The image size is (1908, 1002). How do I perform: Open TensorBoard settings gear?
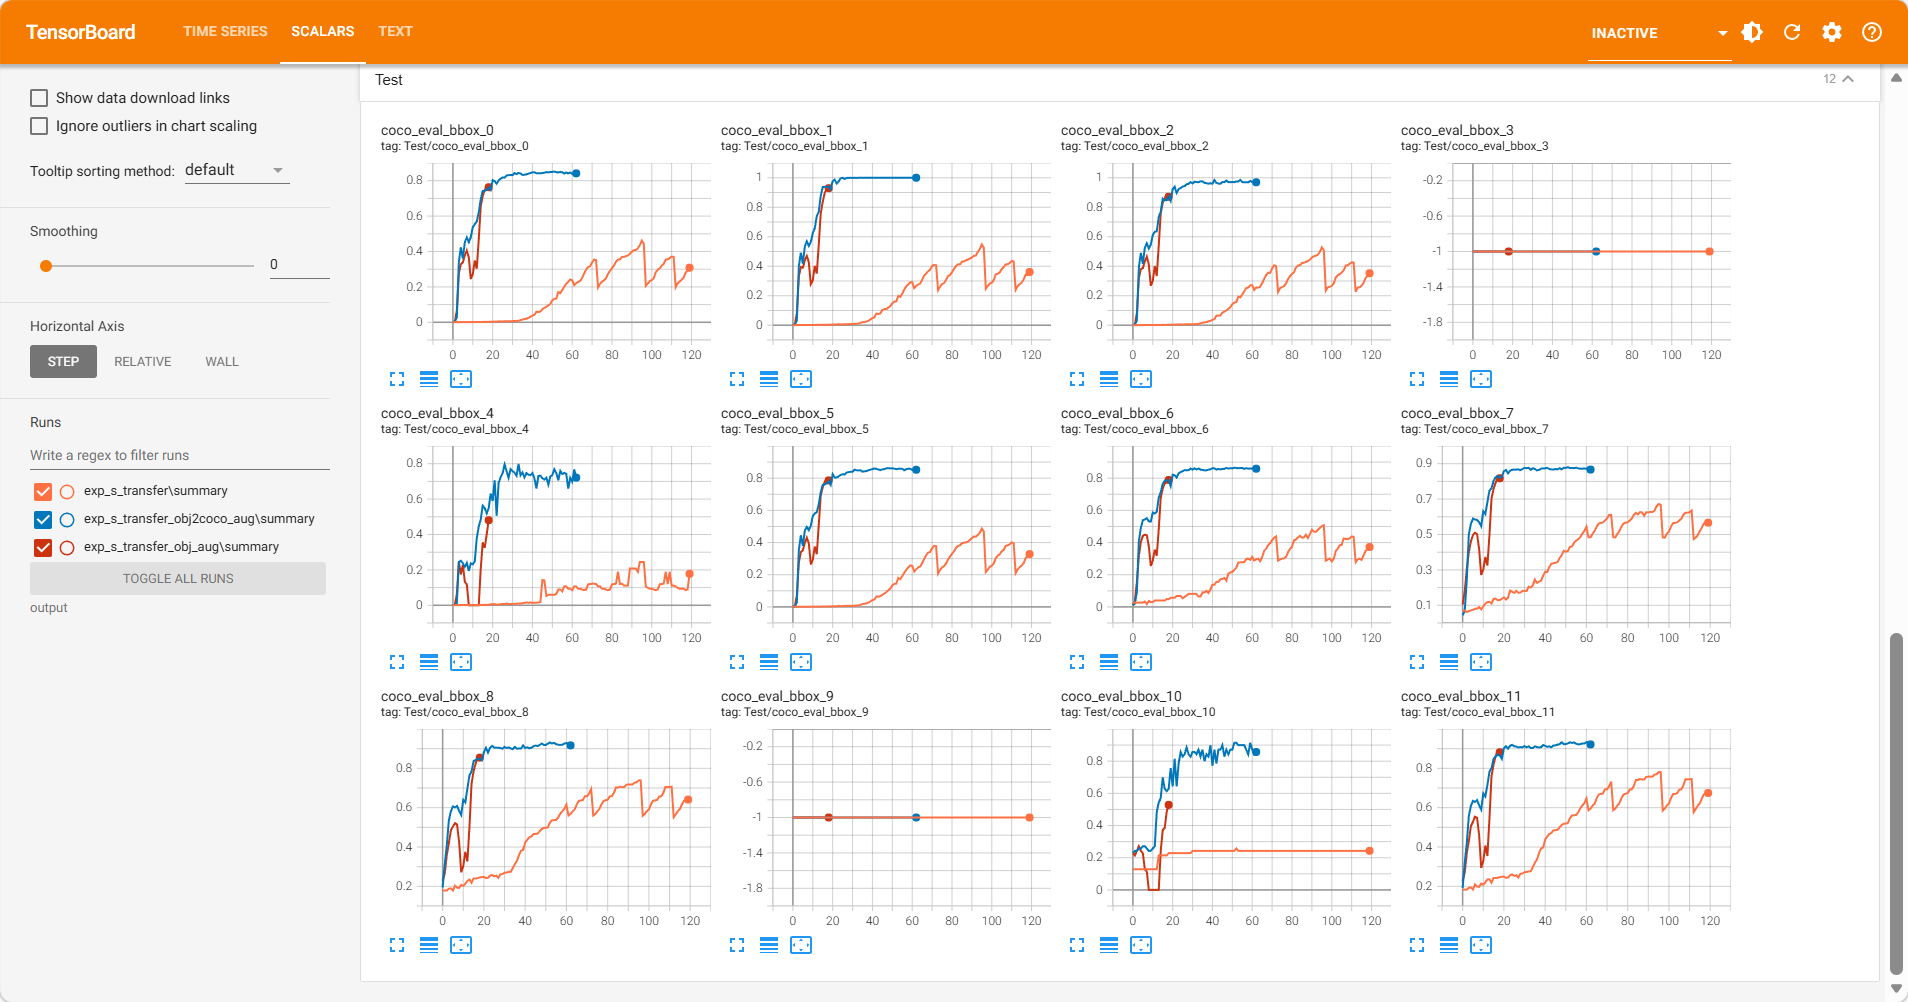click(1832, 32)
